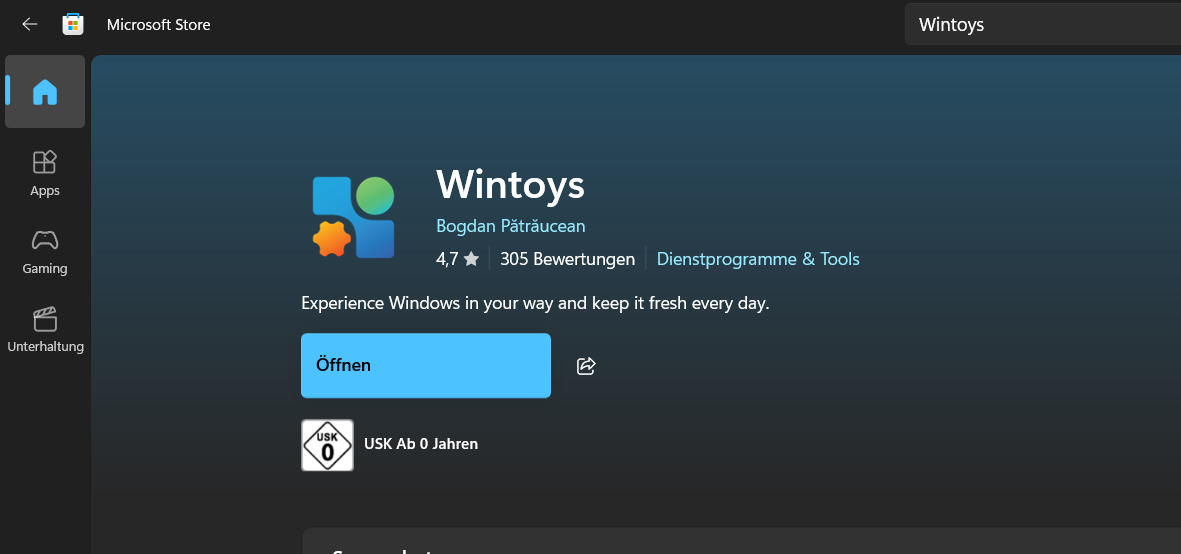The height and width of the screenshot is (554, 1181).
Task: Share the Wintoys app
Action: coord(586,366)
